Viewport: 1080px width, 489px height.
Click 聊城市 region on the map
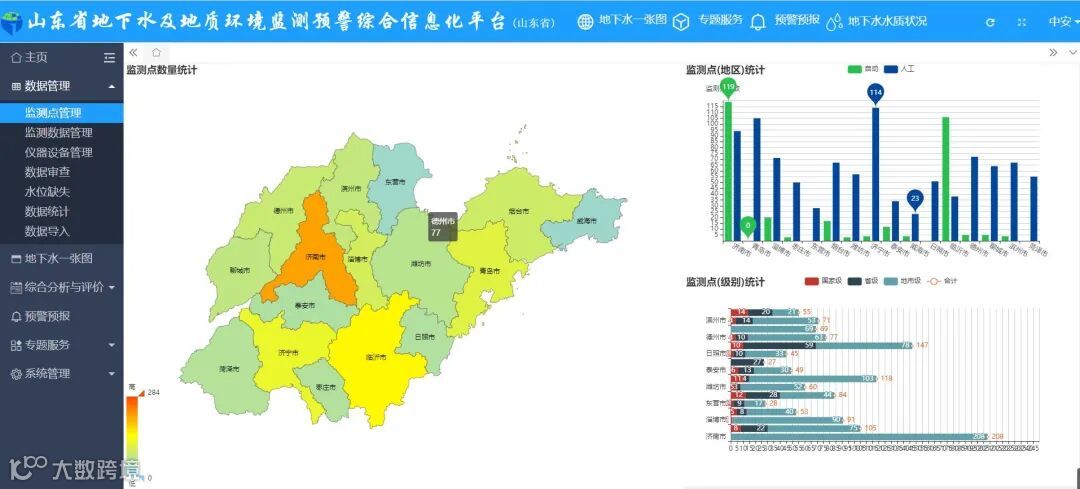coord(238,270)
